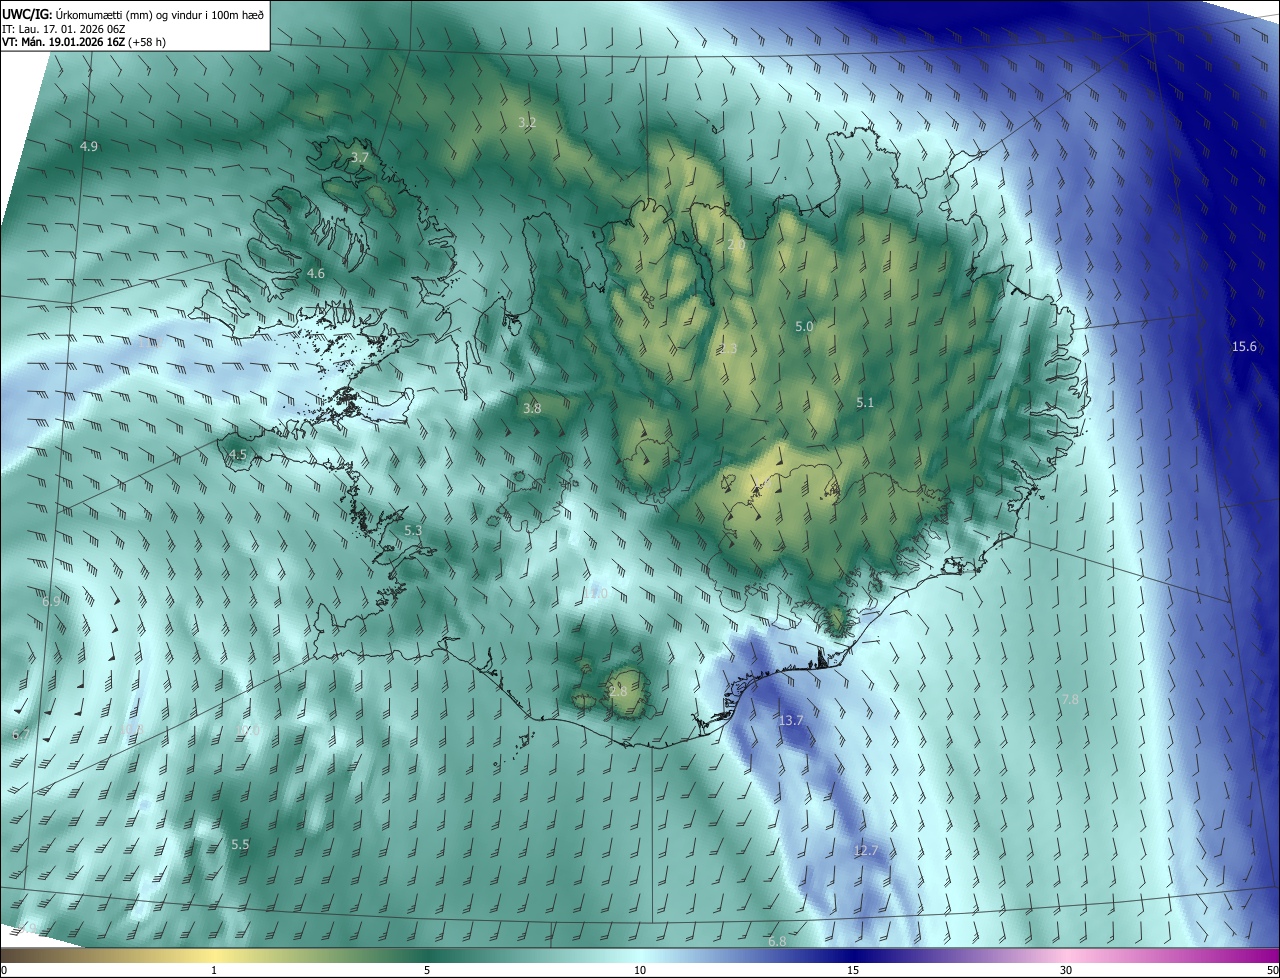Image resolution: width=1280 pixels, height=978 pixels.
Task: Click the 5.5 value label over the sea
Action: click(240, 845)
